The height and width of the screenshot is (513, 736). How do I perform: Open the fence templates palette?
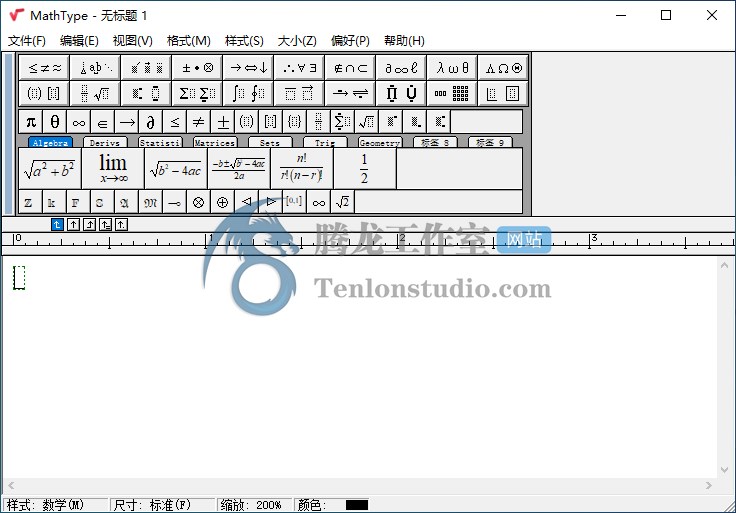pyautogui.click(x=44, y=93)
